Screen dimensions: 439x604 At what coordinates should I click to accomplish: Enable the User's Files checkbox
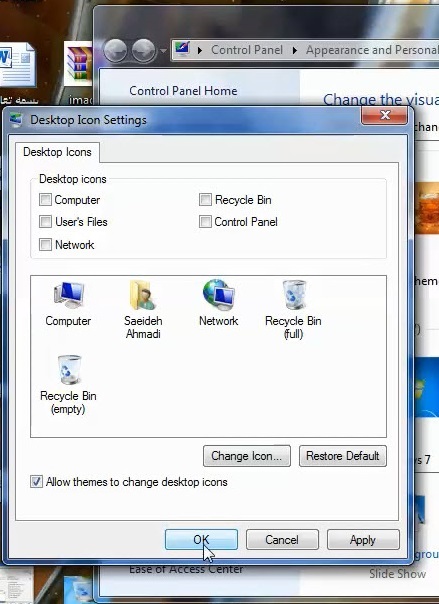(45, 221)
